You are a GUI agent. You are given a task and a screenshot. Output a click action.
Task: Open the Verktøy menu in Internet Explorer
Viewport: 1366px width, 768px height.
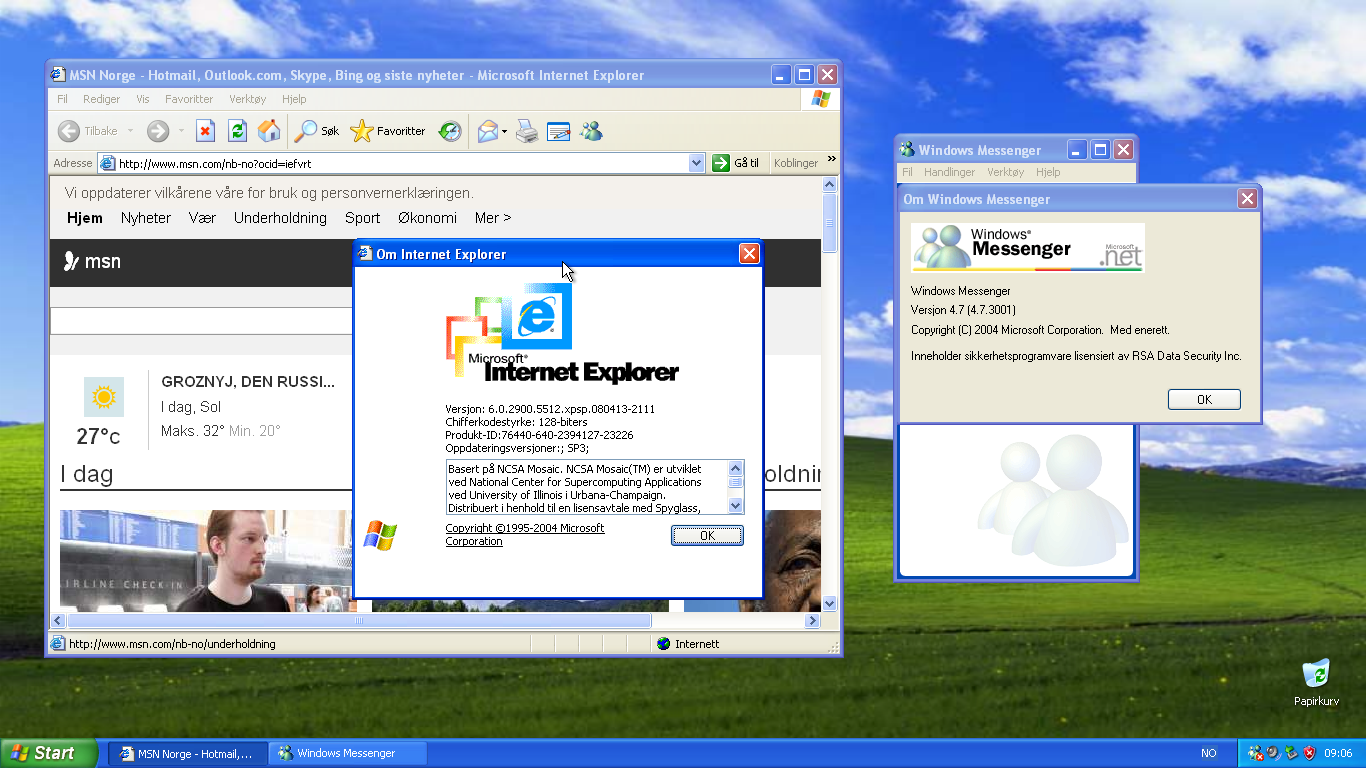[248, 99]
